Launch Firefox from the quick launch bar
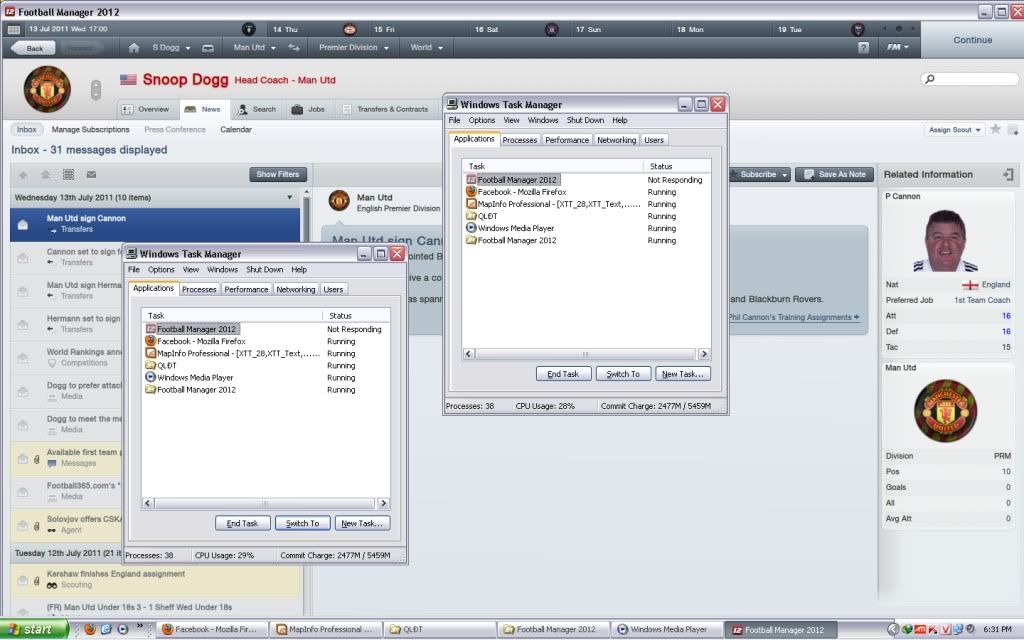 click(x=90, y=629)
